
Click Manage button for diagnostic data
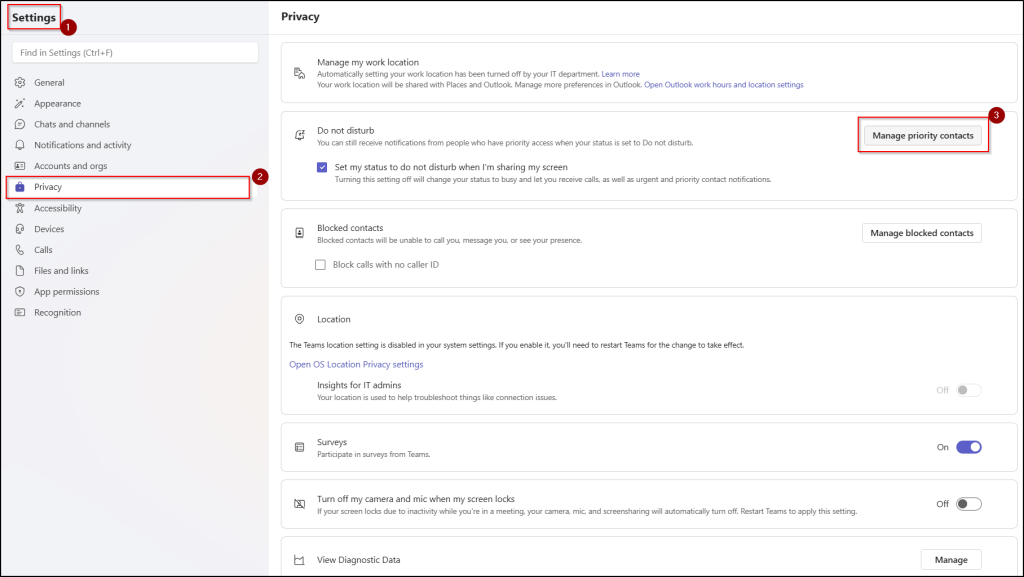click(x=951, y=560)
